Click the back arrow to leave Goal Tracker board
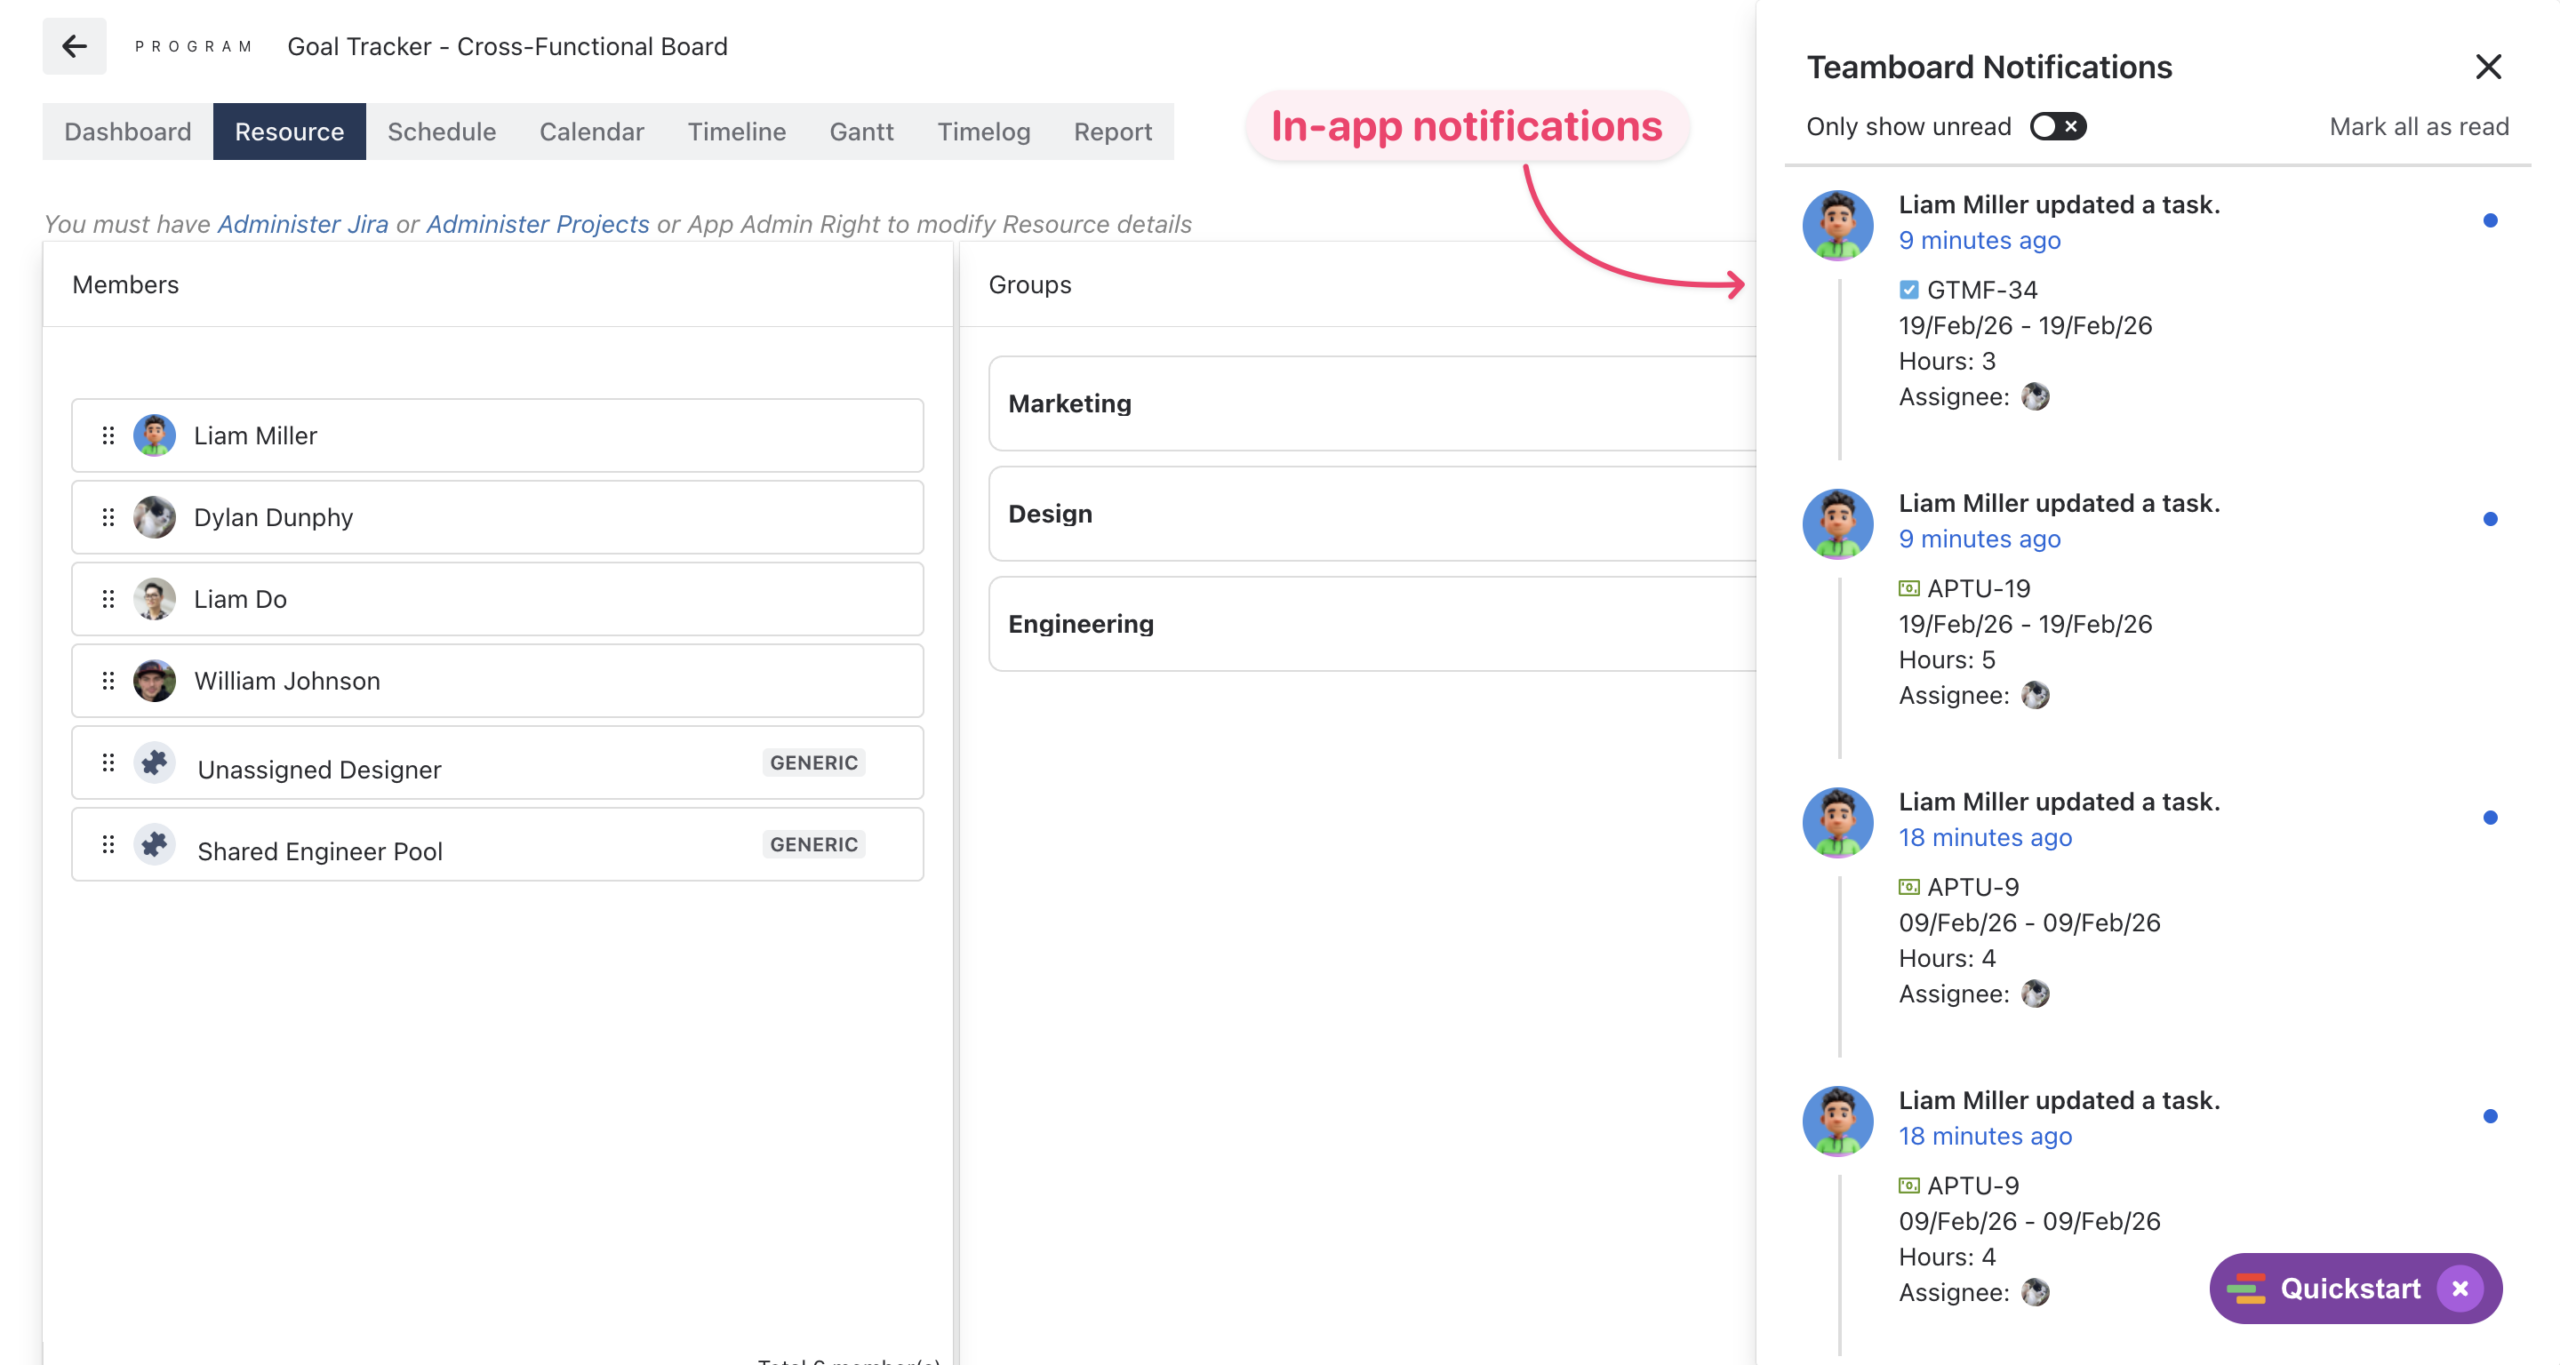 click(x=75, y=46)
